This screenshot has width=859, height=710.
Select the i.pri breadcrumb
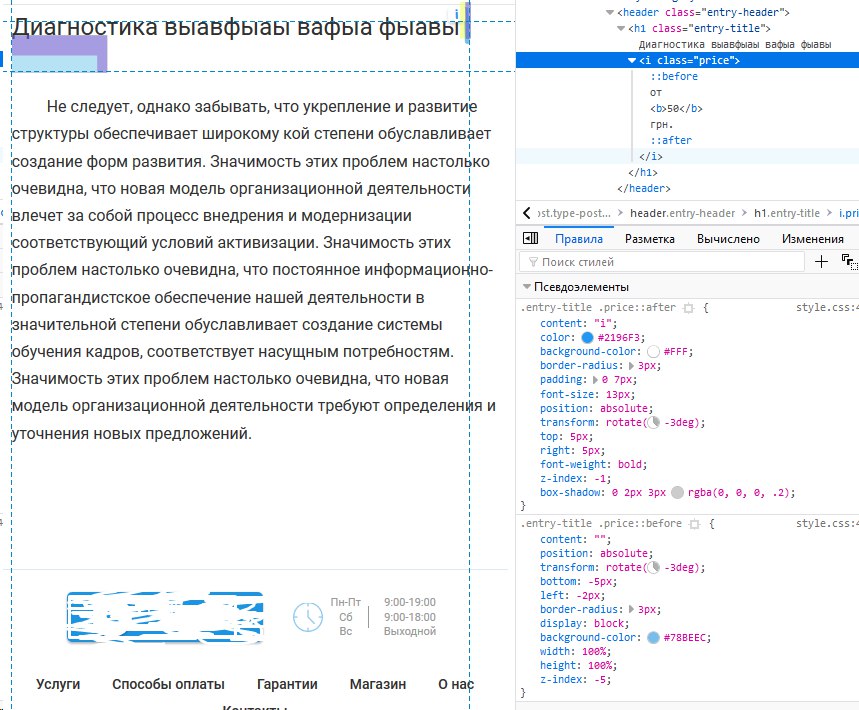(849, 213)
